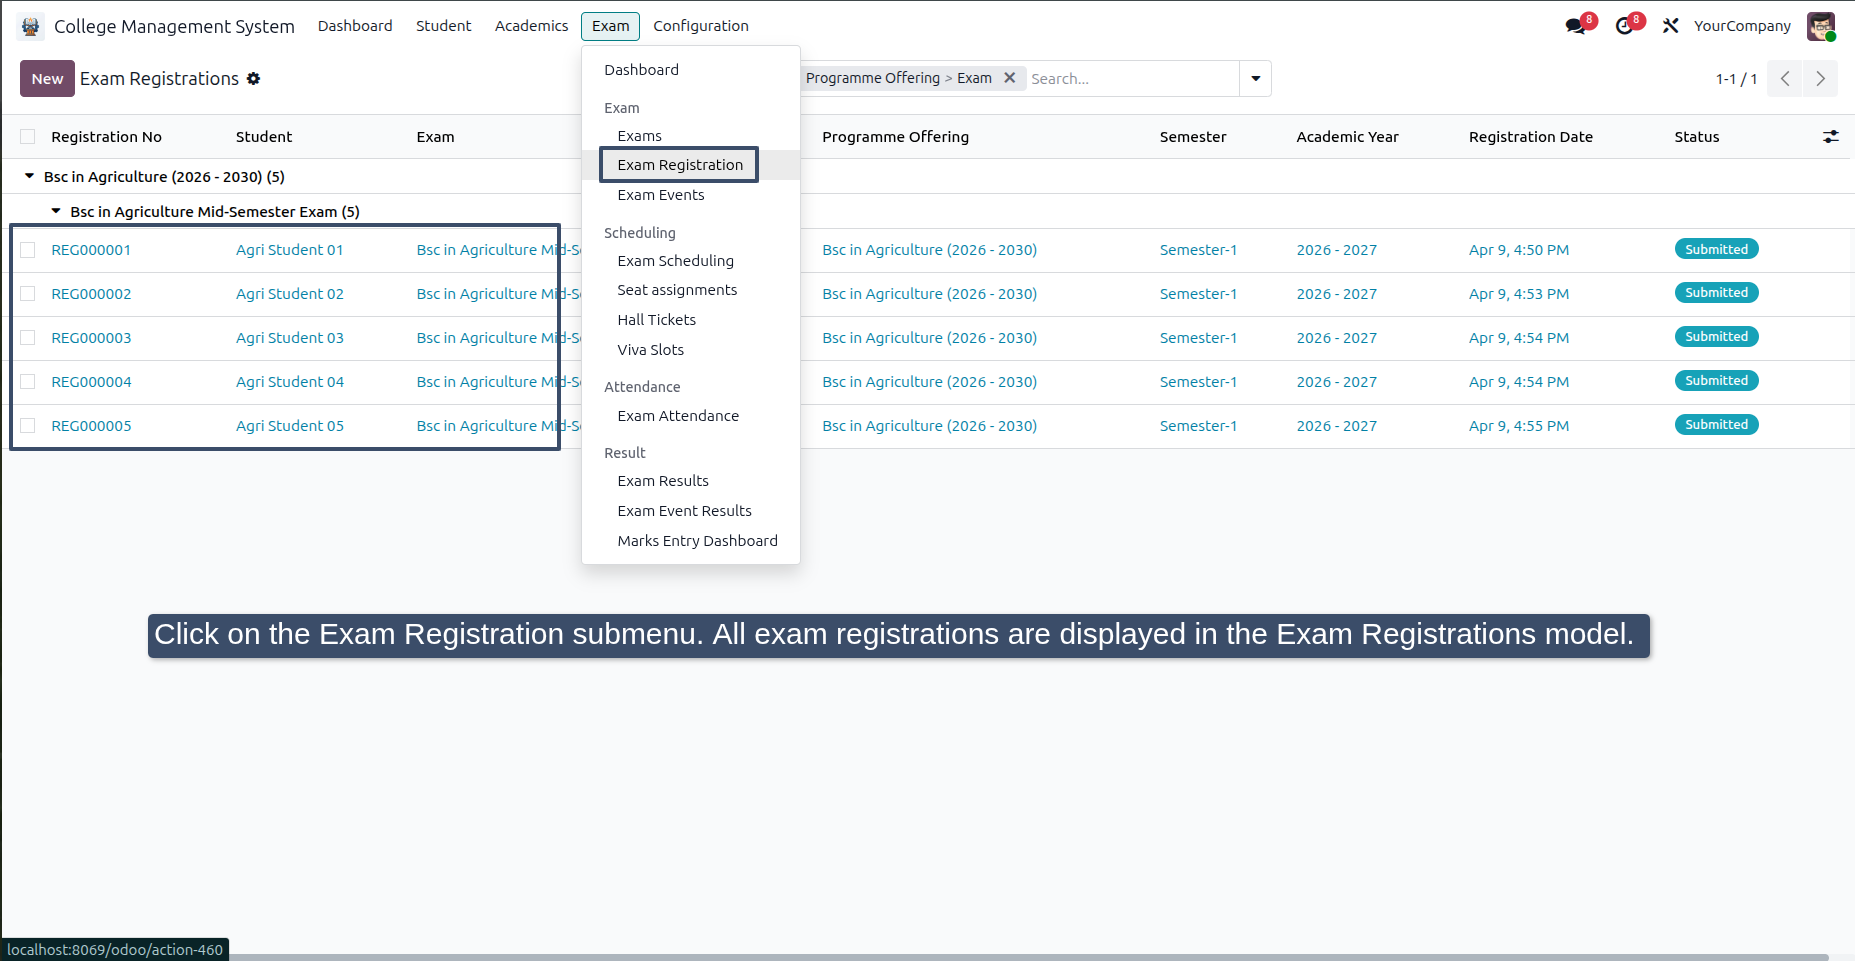Click Semester-1 in the REG000002 row

click(1198, 294)
